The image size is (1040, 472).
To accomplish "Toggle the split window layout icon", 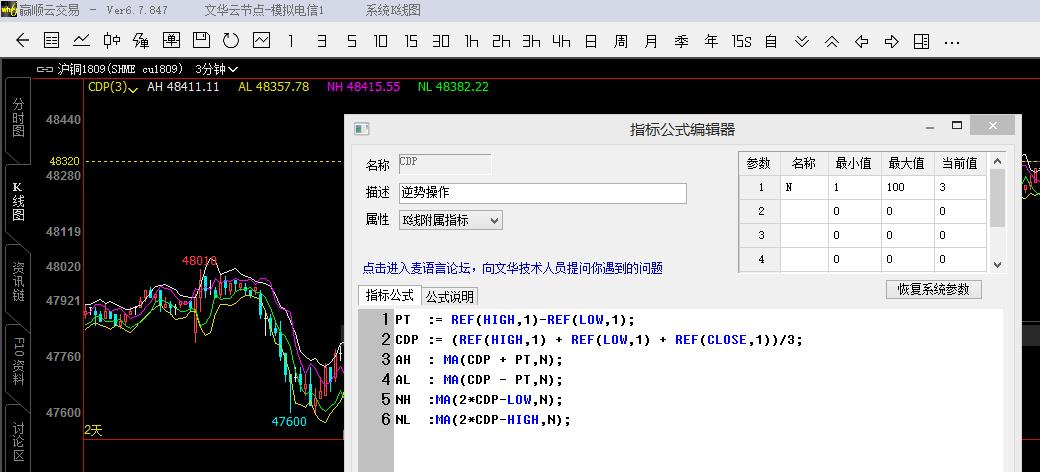I will point(922,41).
